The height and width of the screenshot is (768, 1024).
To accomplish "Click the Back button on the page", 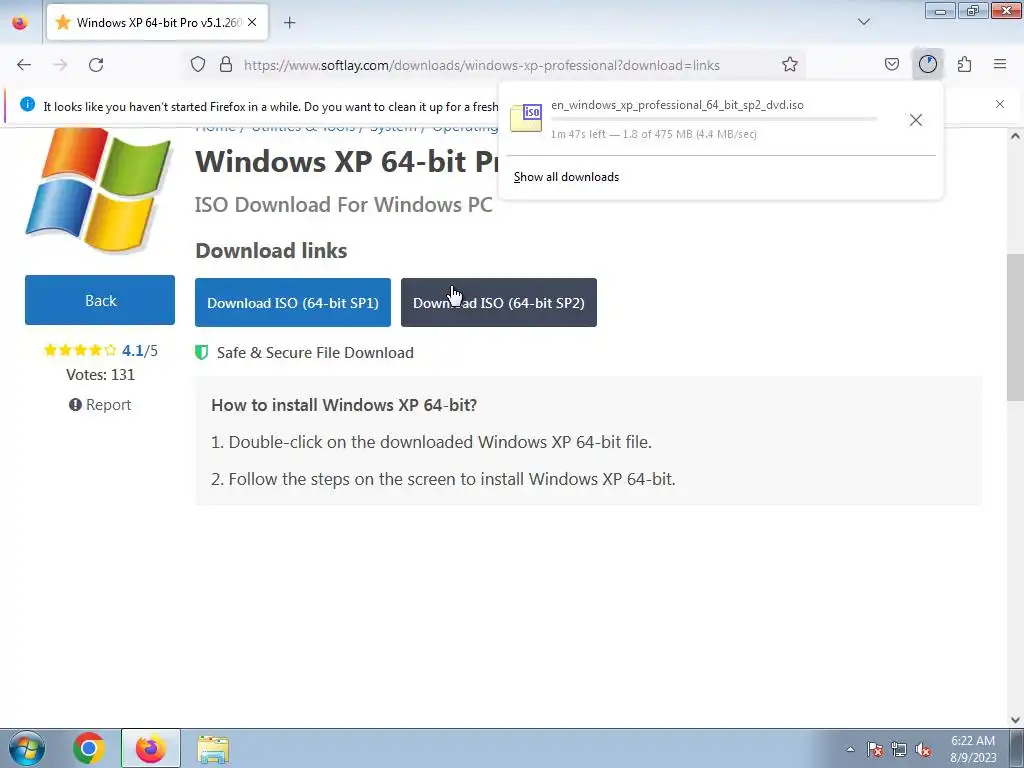I will click(100, 300).
